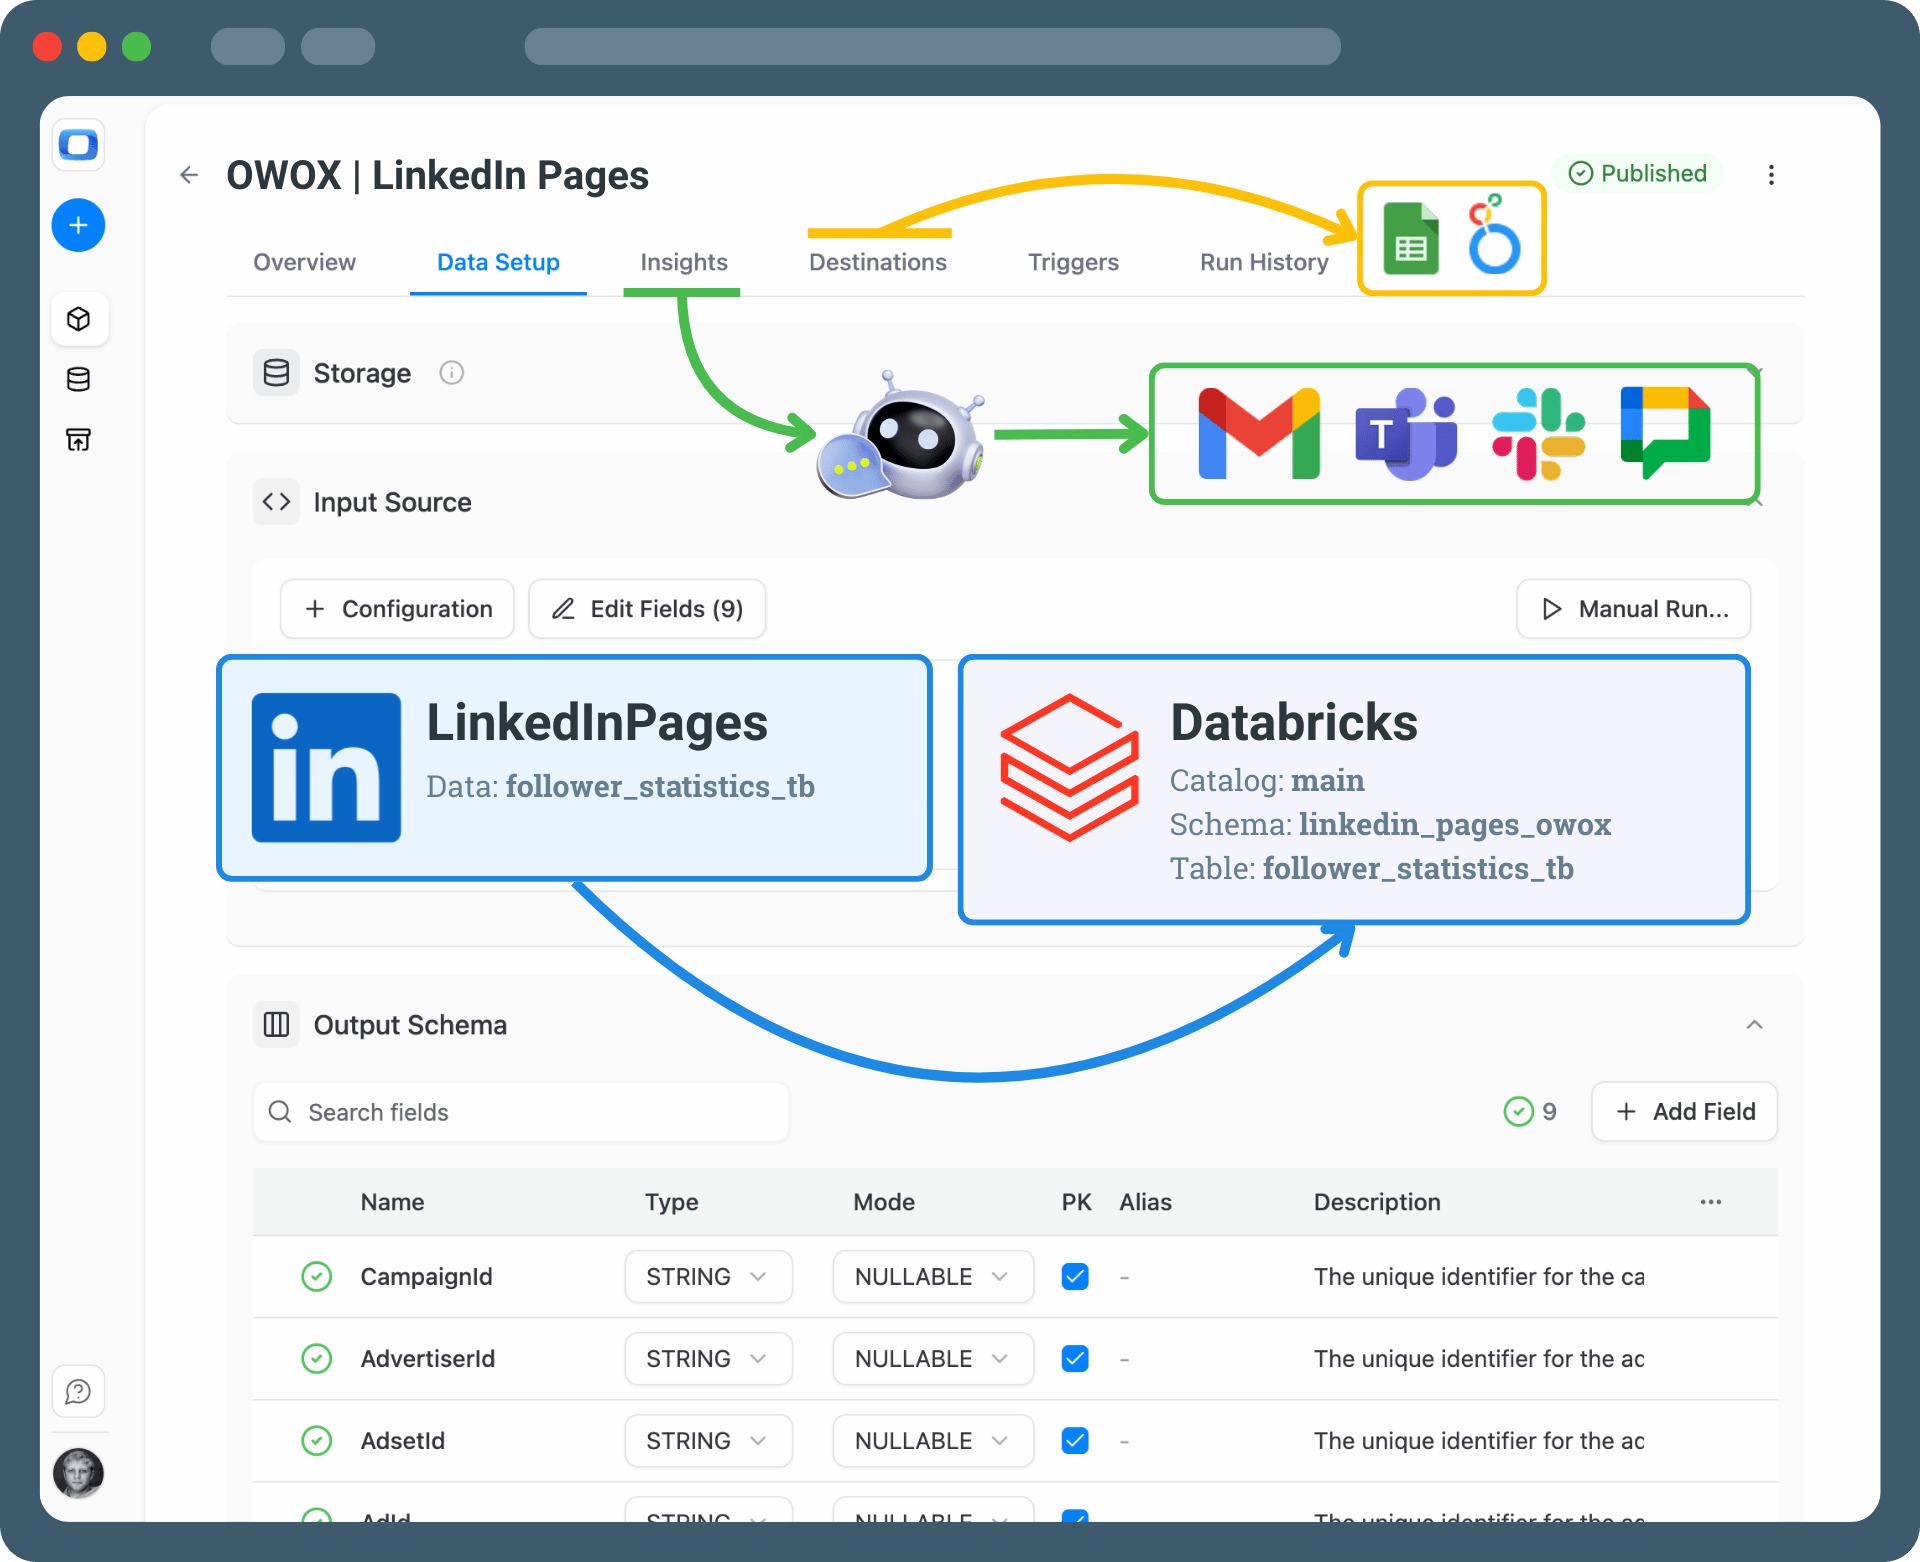Click the Edit Fields (9) button
The image size is (1920, 1562).
(647, 609)
